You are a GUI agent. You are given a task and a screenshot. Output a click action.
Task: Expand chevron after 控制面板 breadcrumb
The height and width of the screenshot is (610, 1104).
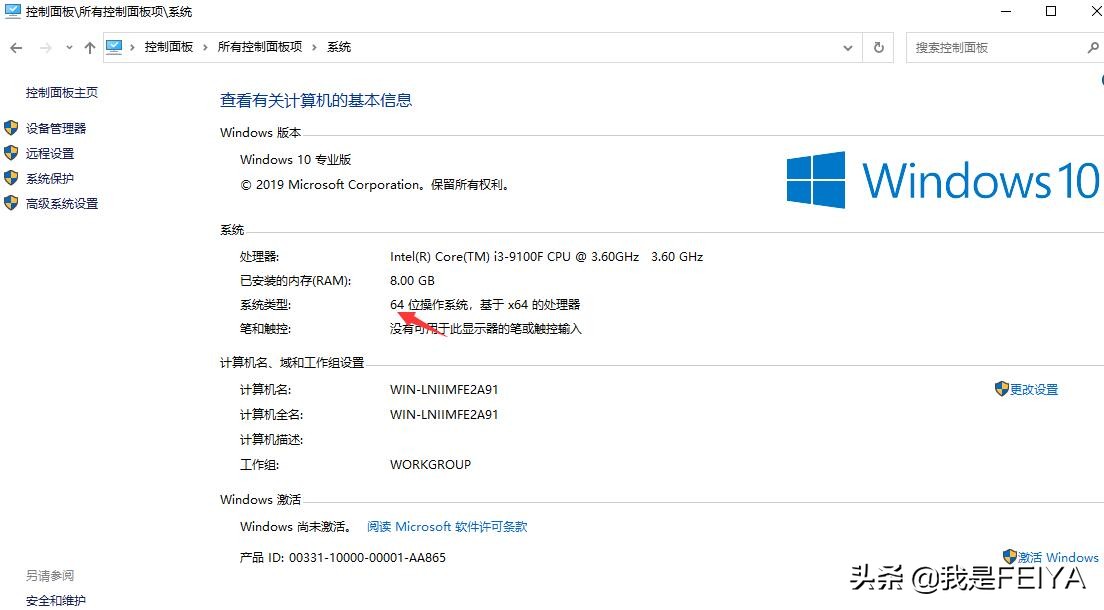tap(205, 47)
